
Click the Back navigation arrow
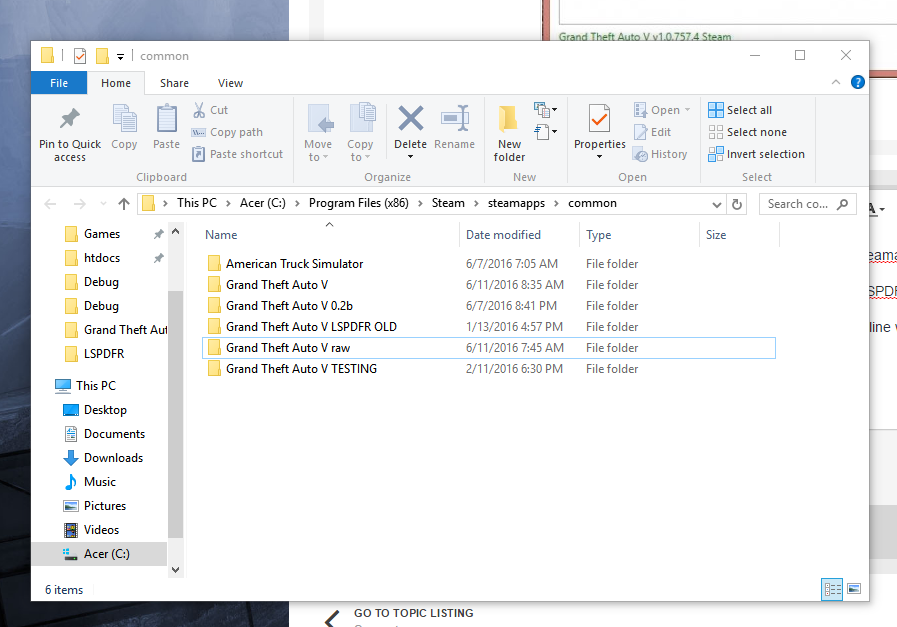(x=50, y=204)
